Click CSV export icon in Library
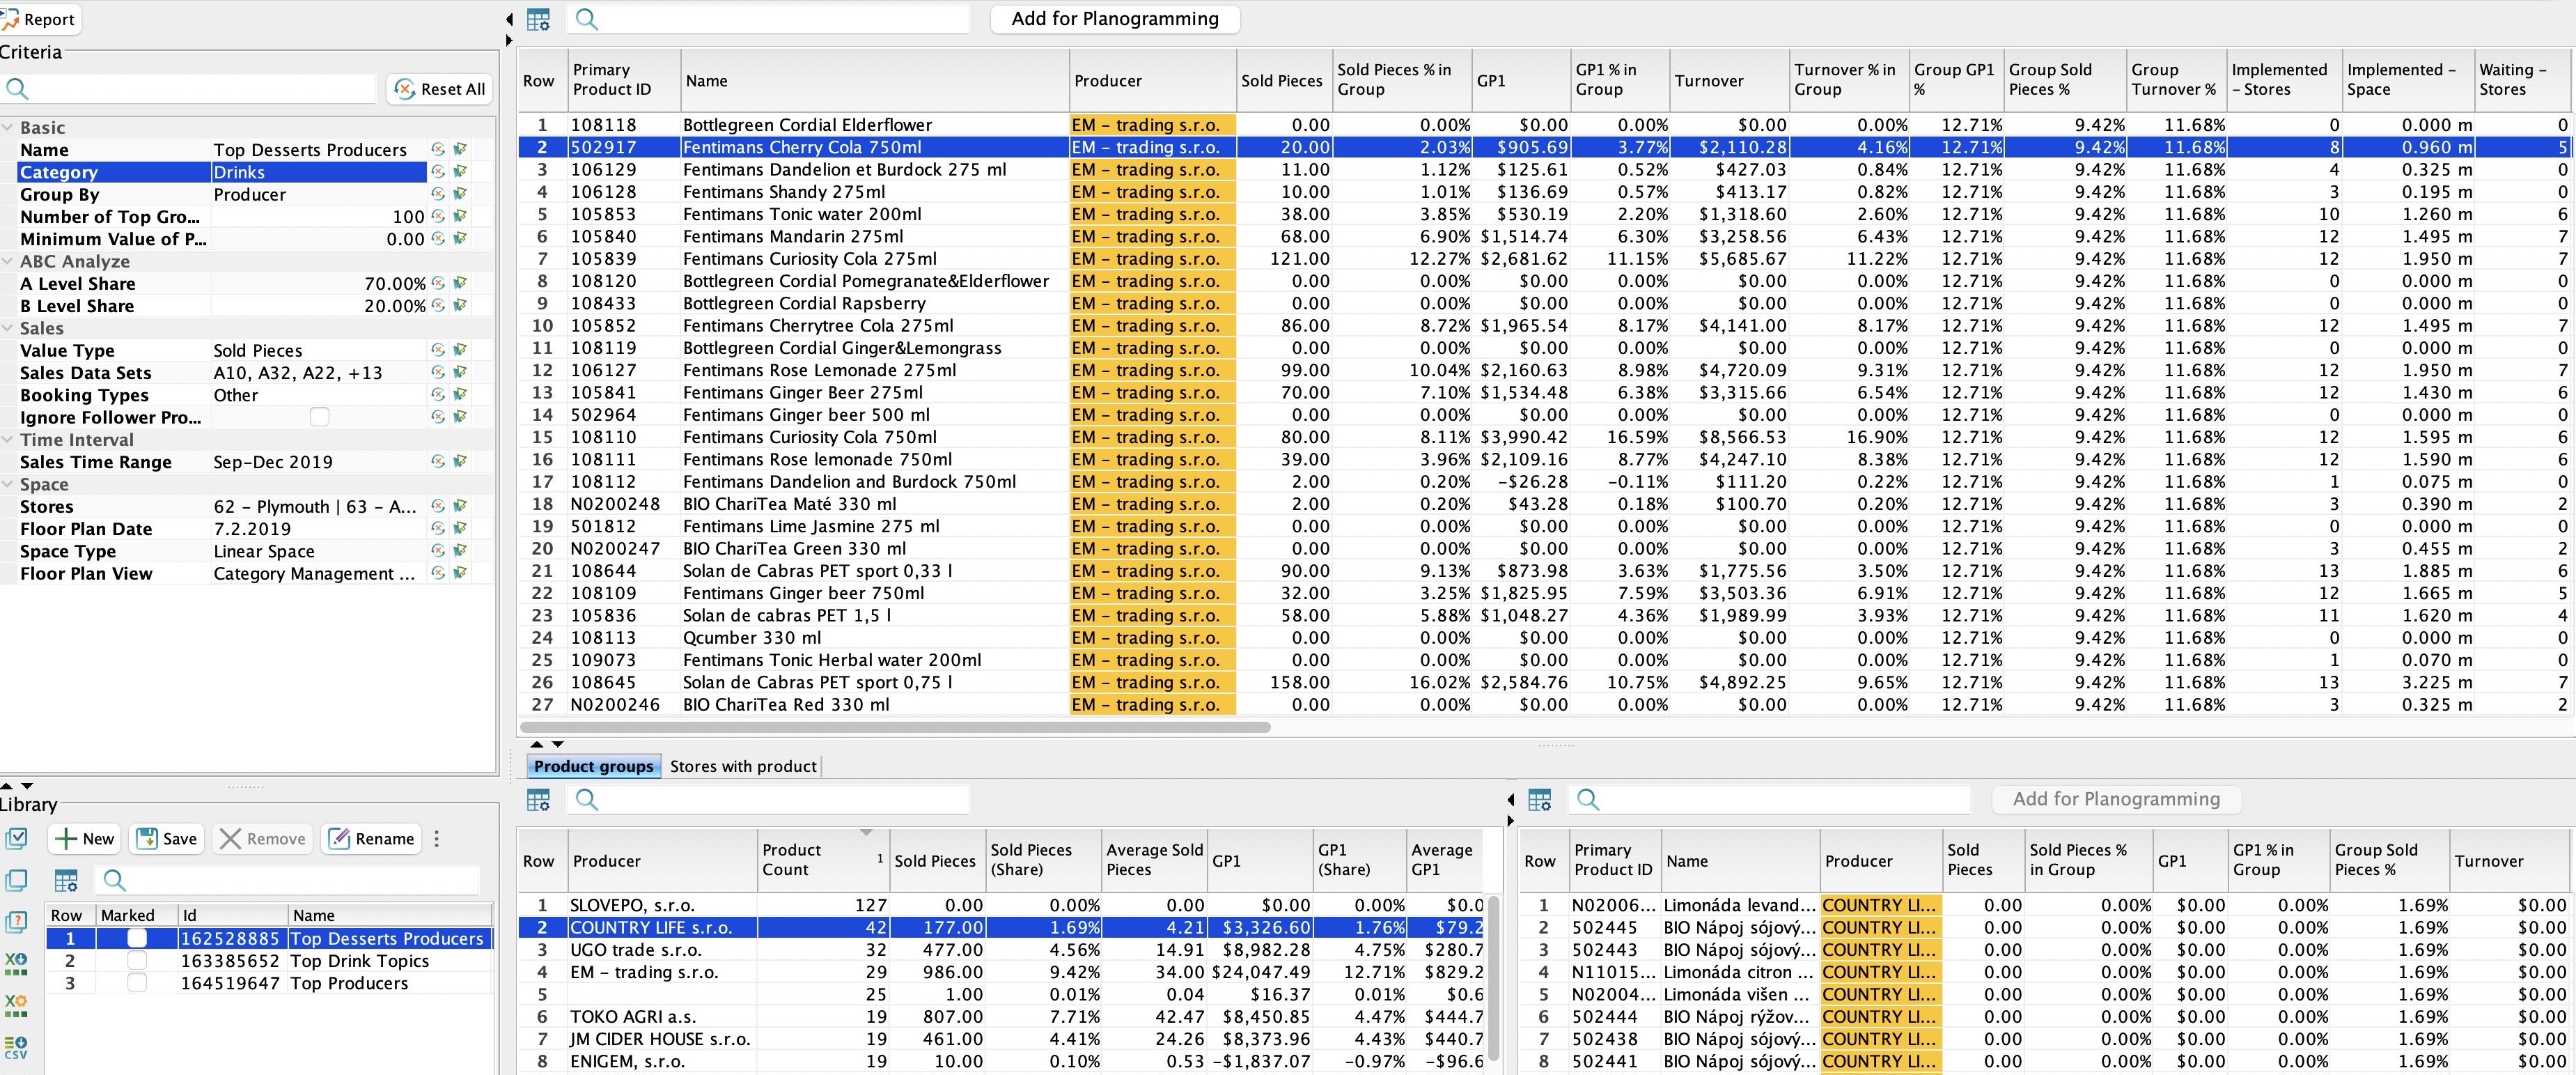The height and width of the screenshot is (1075, 2576). pyautogui.click(x=16, y=1047)
